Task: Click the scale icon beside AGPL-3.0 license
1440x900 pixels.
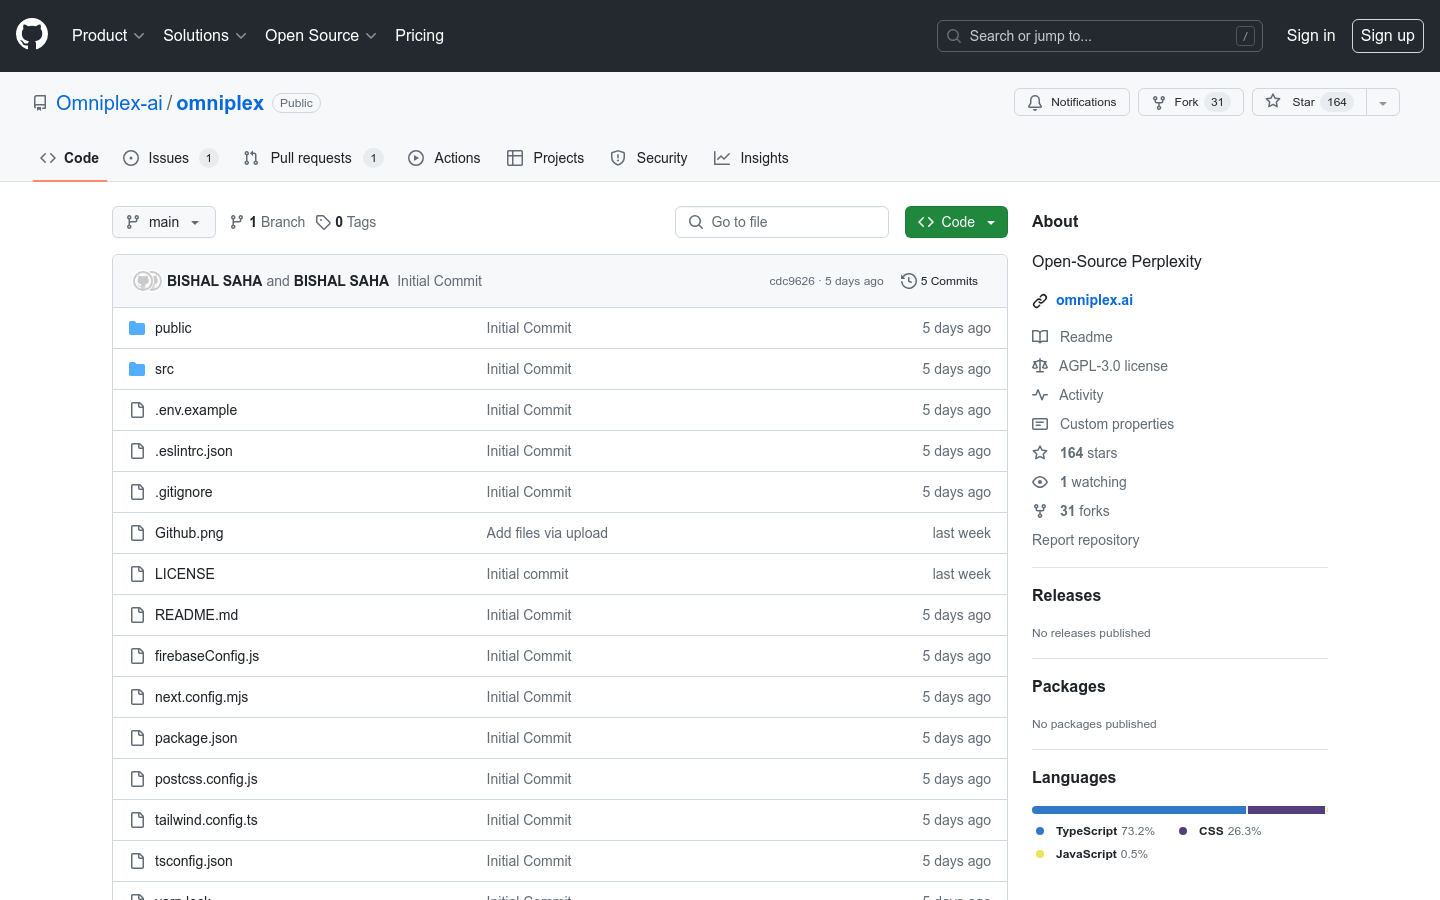Action: pyautogui.click(x=1040, y=366)
